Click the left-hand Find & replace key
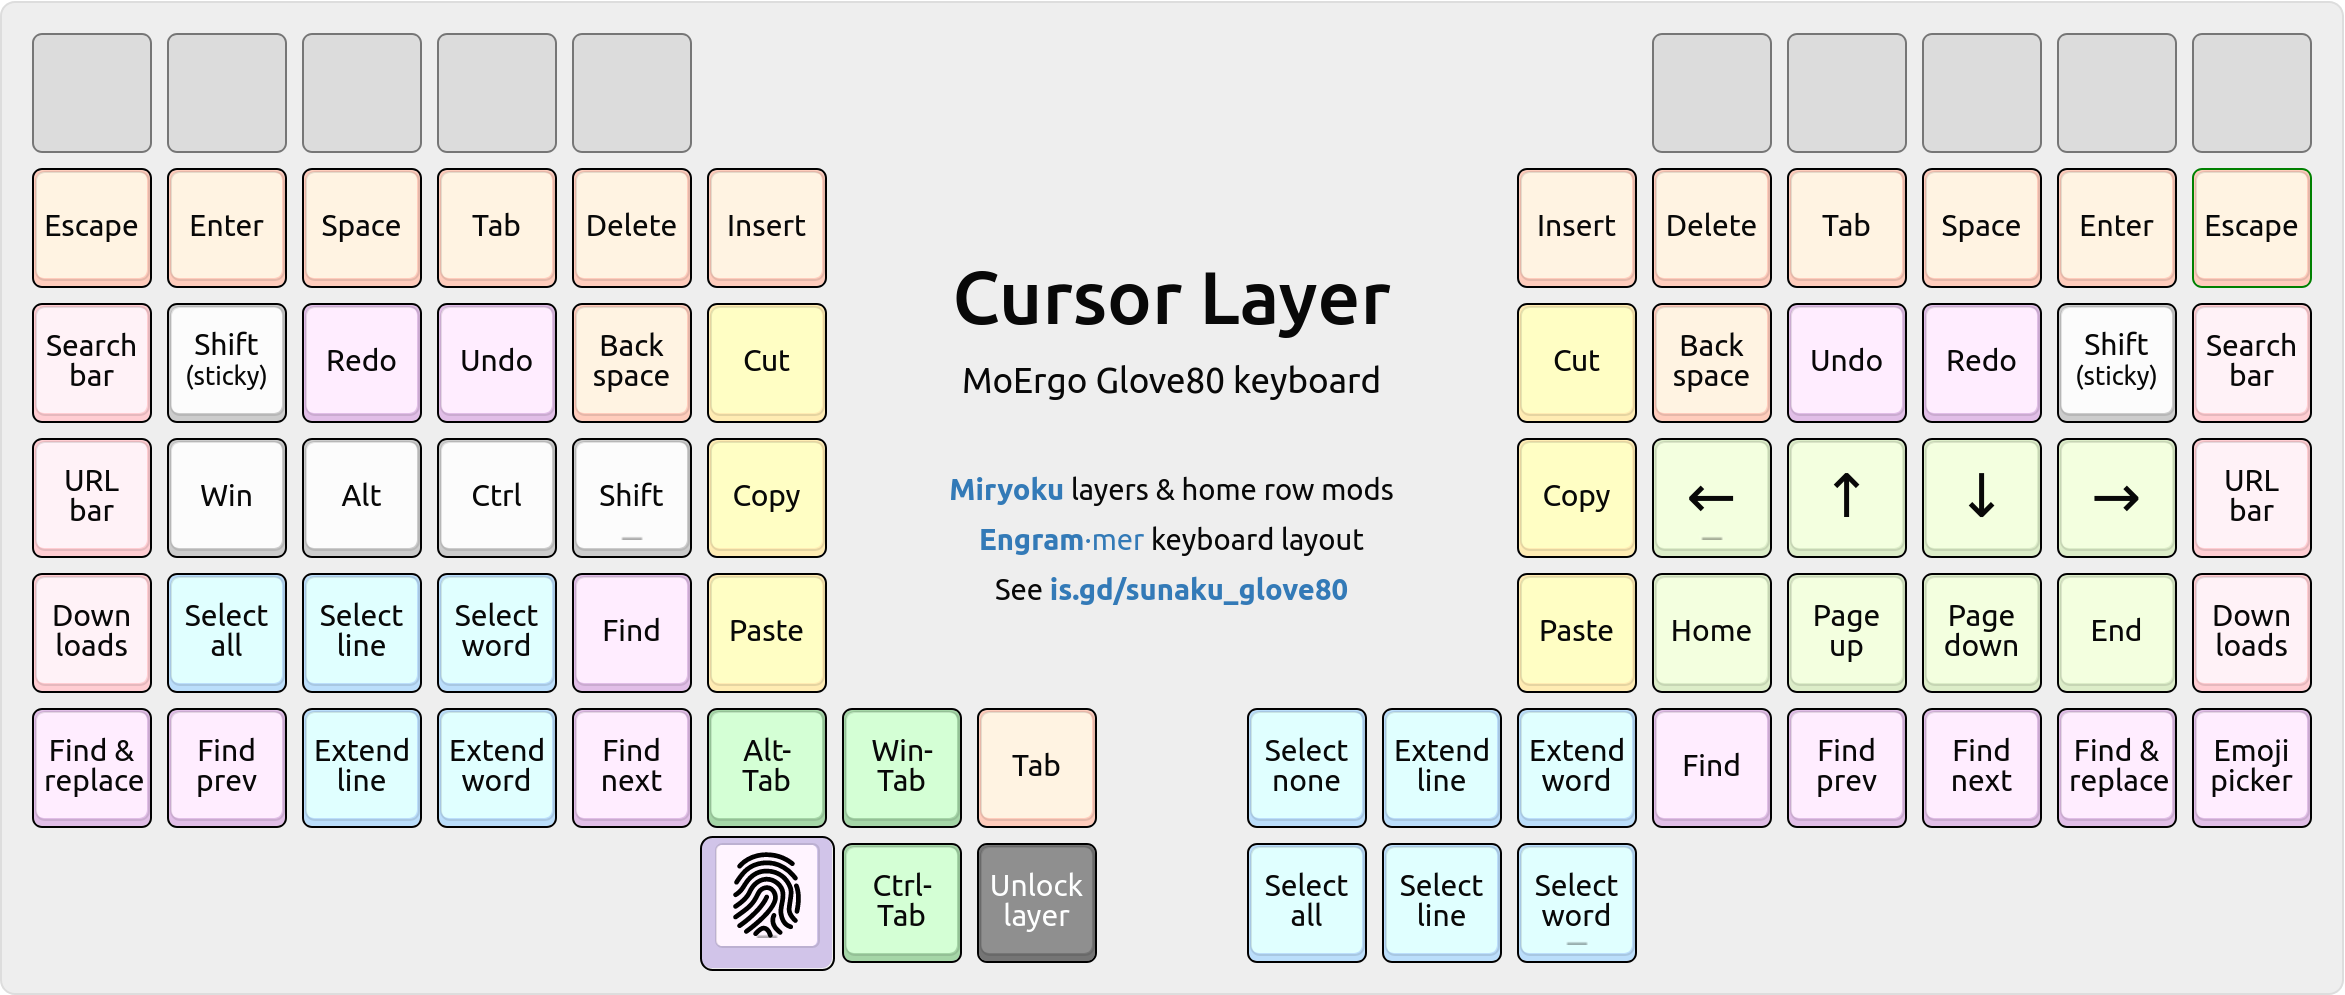Viewport: 2345px width, 995px height. click(x=91, y=768)
